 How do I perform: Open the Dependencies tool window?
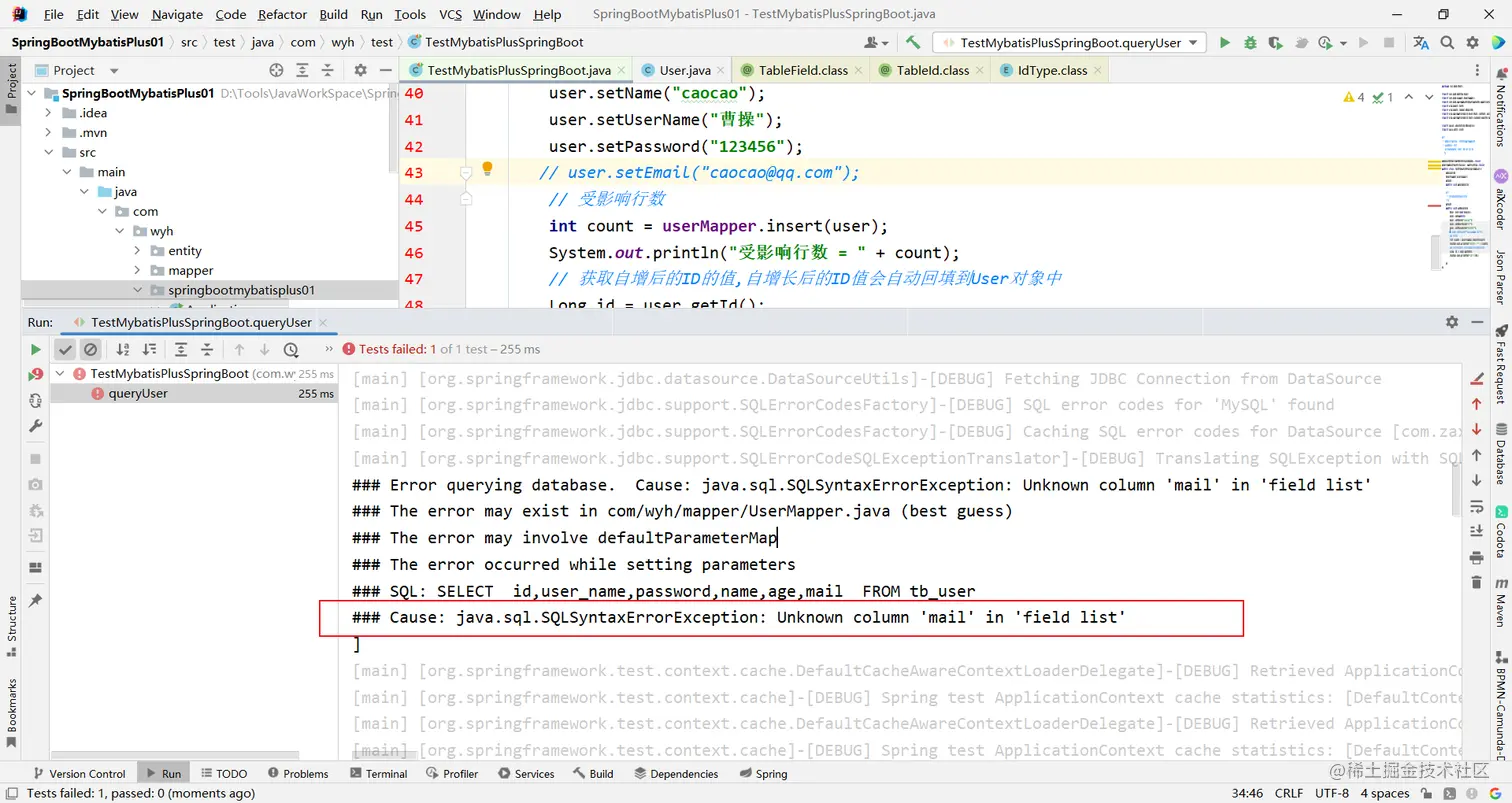pos(675,773)
